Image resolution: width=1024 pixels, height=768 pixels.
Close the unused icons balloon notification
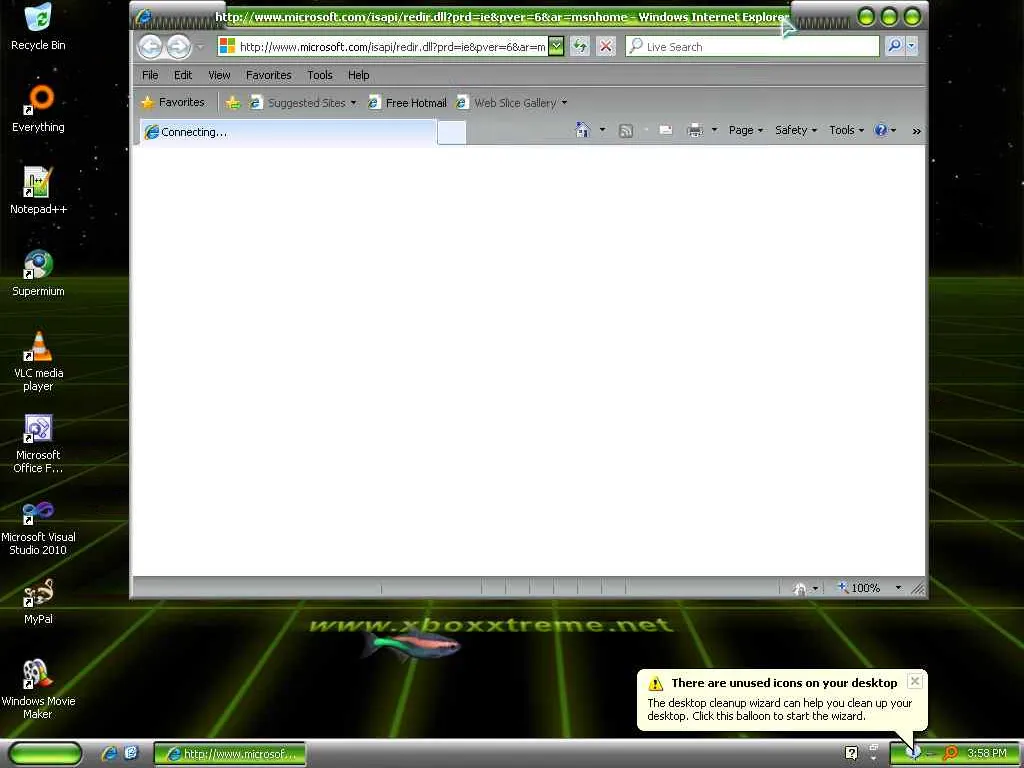915,681
